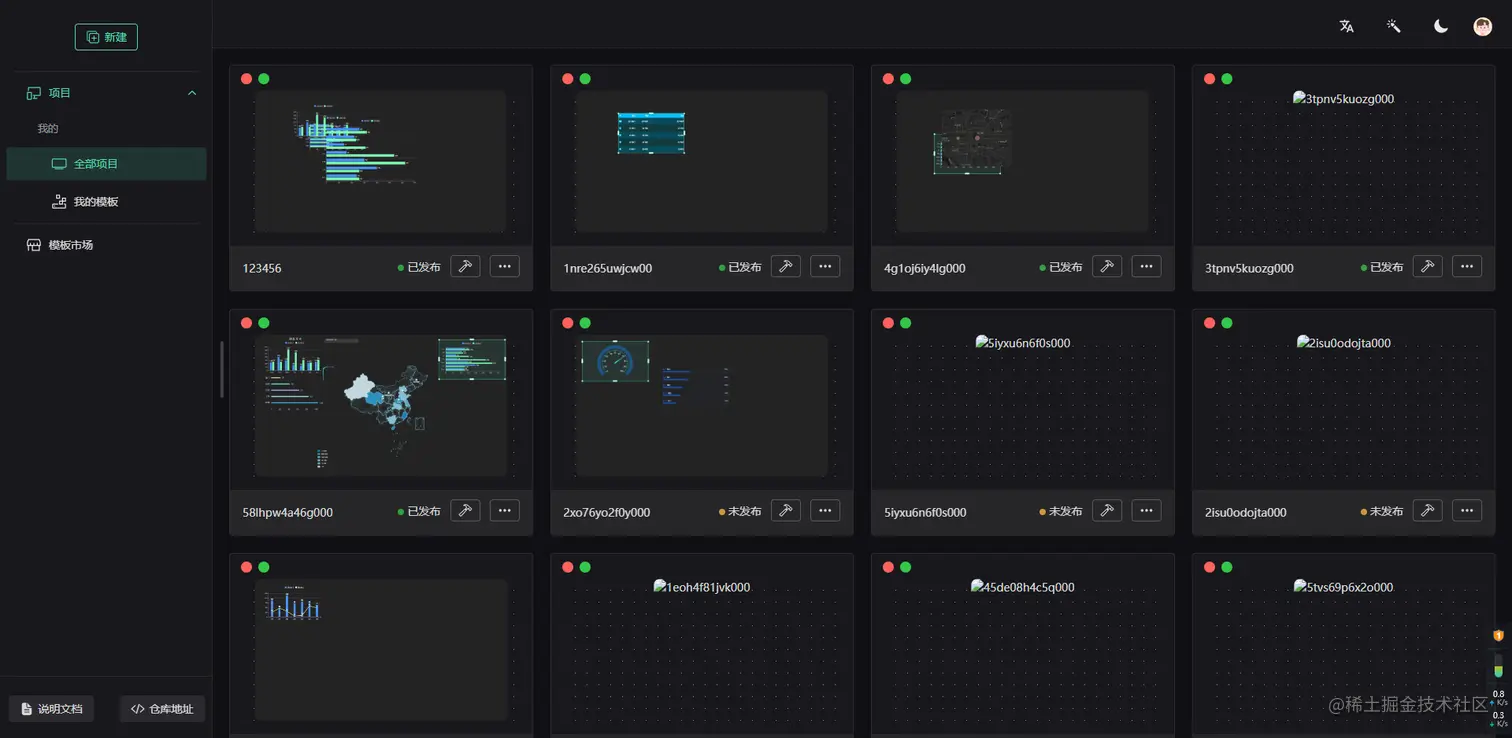Open more options for 2xo76yo2f0y000
The image size is (1512, 738).
point(825,510)
